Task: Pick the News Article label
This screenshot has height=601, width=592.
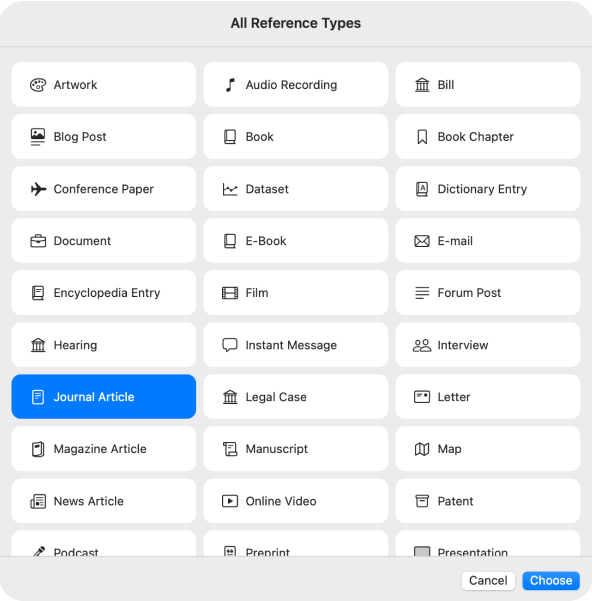Action: tap(88, 501)
